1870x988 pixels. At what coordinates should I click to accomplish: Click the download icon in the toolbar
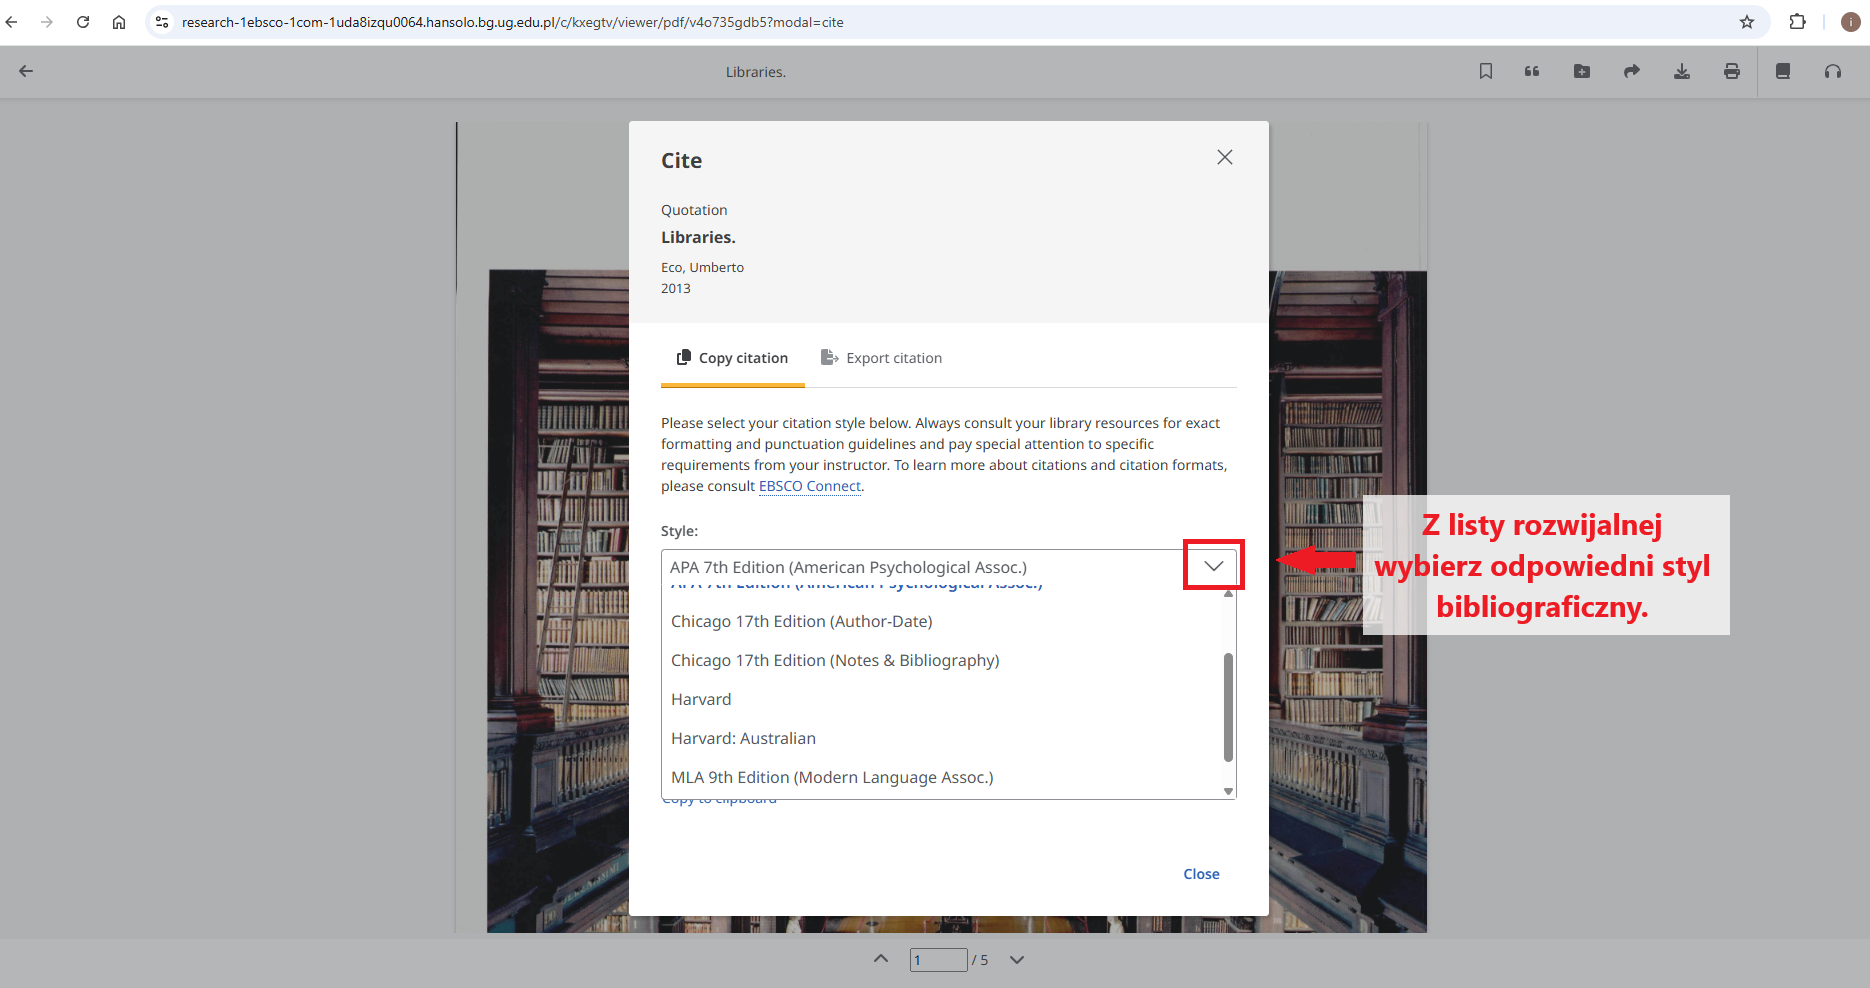tap(1682, 71)
